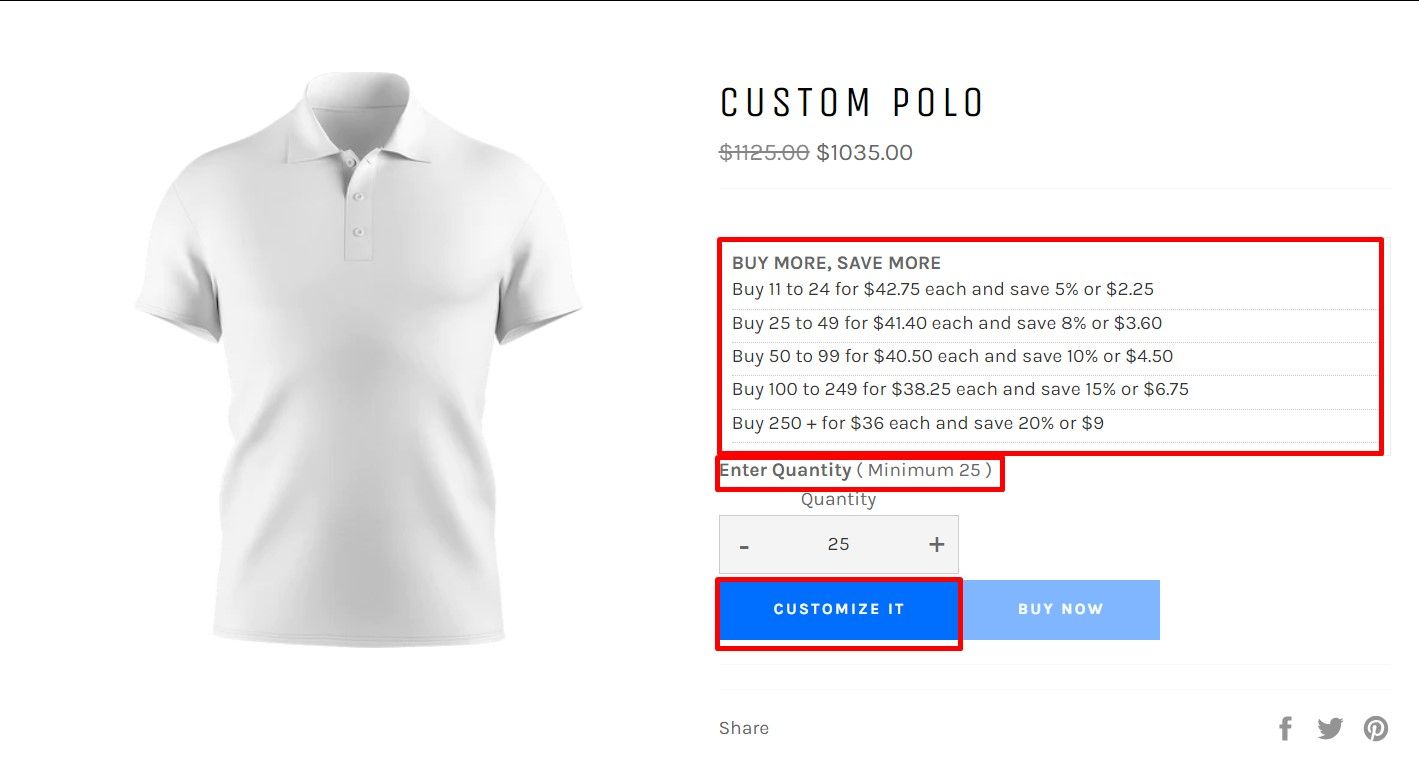Click the Buy Now button
This screenshot has height=765, width=1419.
(1060, 609)
